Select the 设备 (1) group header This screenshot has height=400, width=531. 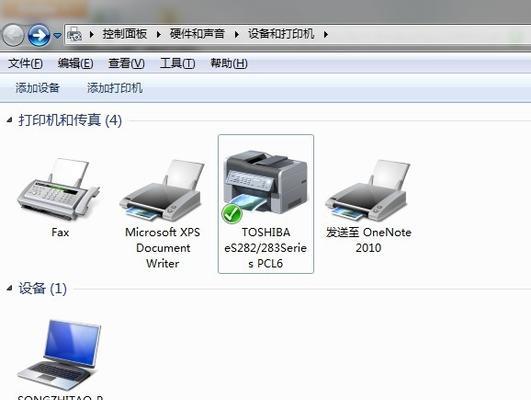[x=42, y=289]
